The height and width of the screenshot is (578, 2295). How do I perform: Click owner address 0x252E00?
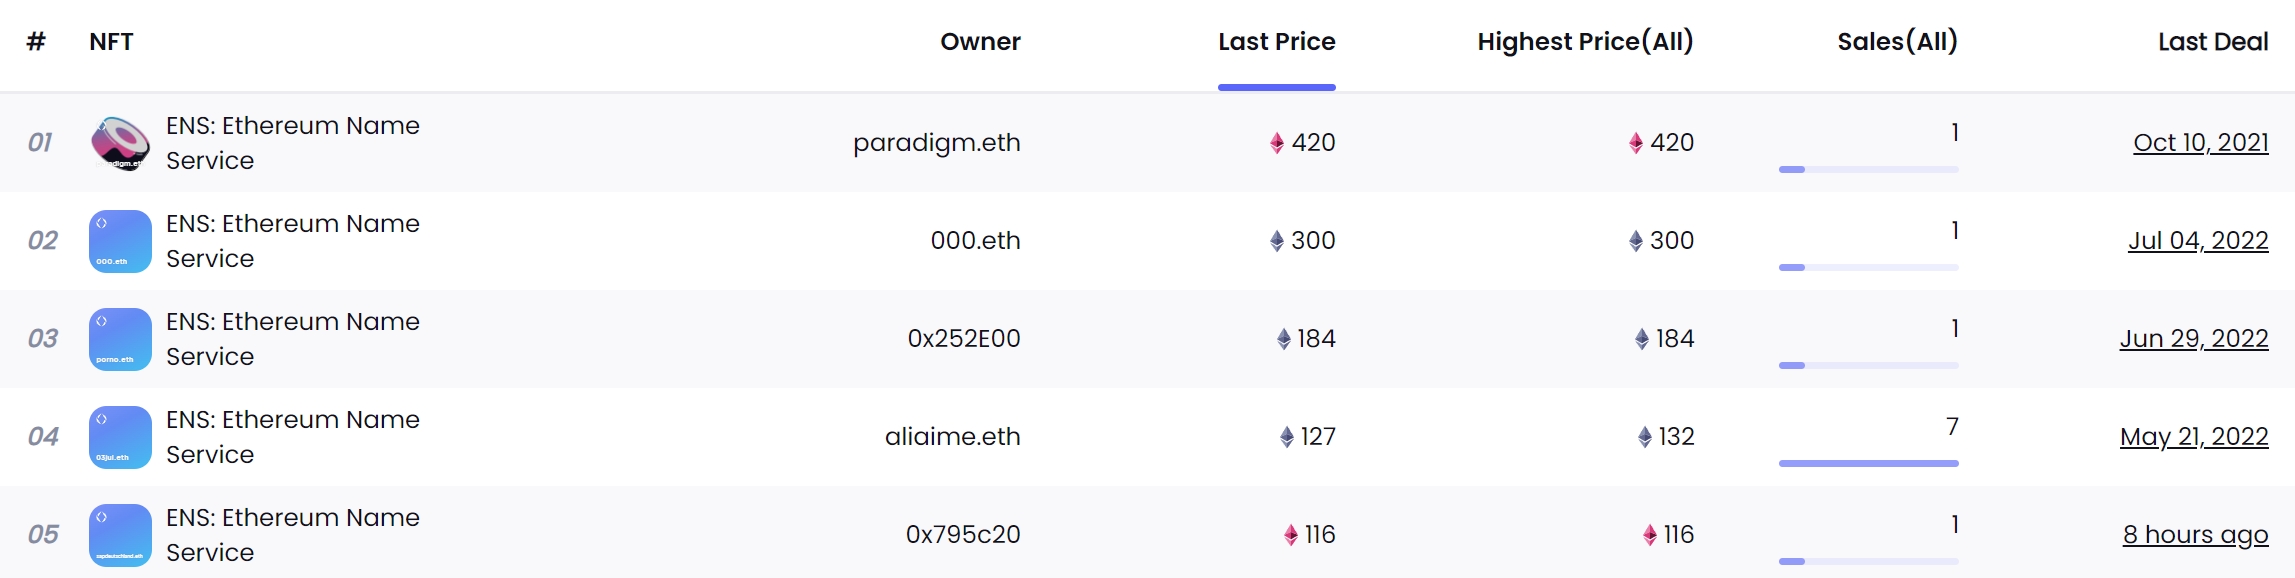963,339
